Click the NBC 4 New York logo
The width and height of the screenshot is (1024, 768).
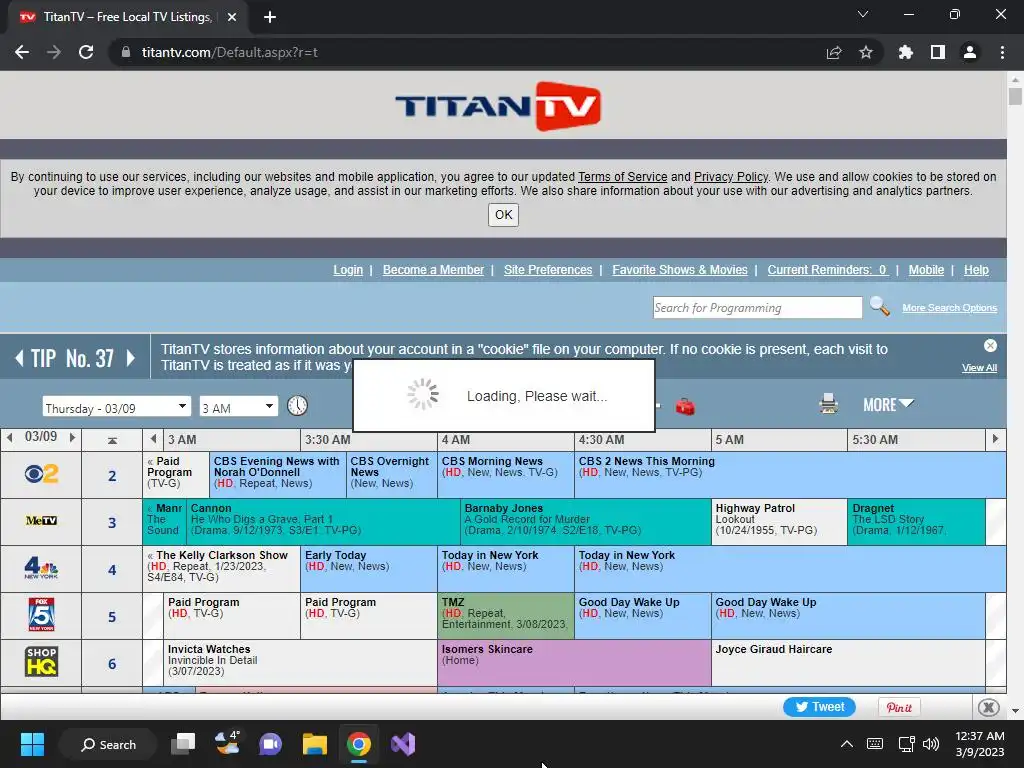click(x=41, y=568)
